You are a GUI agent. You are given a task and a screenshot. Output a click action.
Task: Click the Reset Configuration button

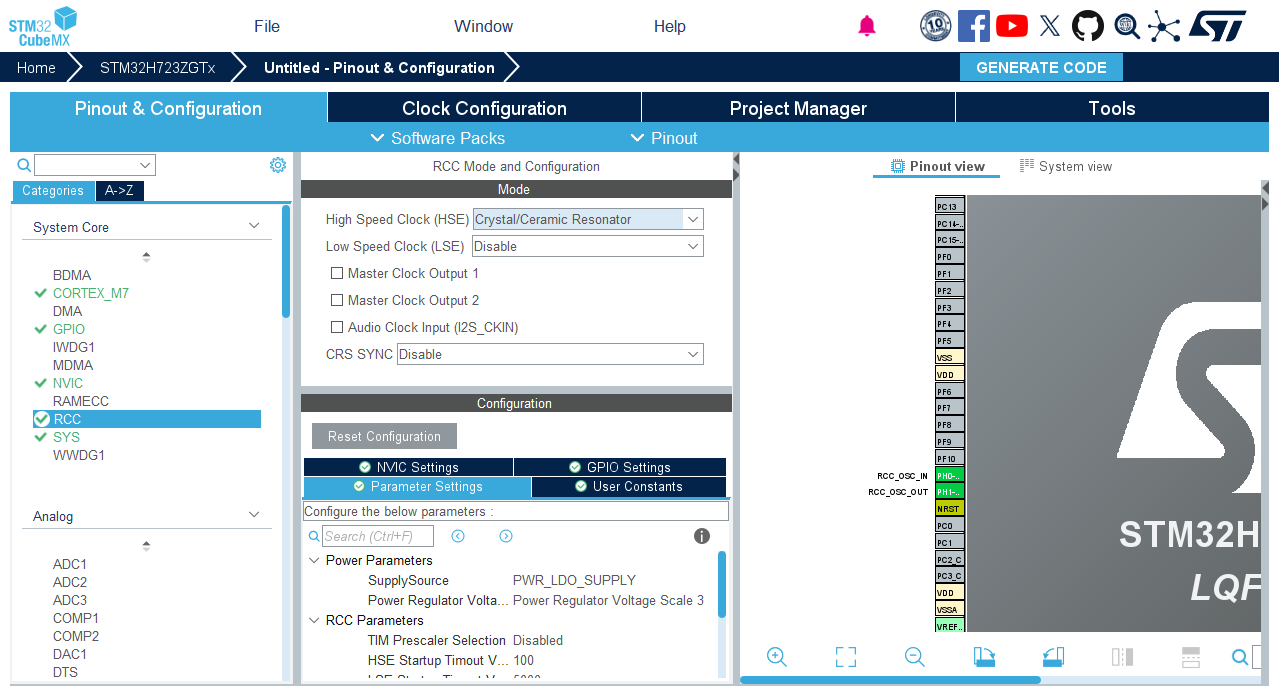coord(384,436)
